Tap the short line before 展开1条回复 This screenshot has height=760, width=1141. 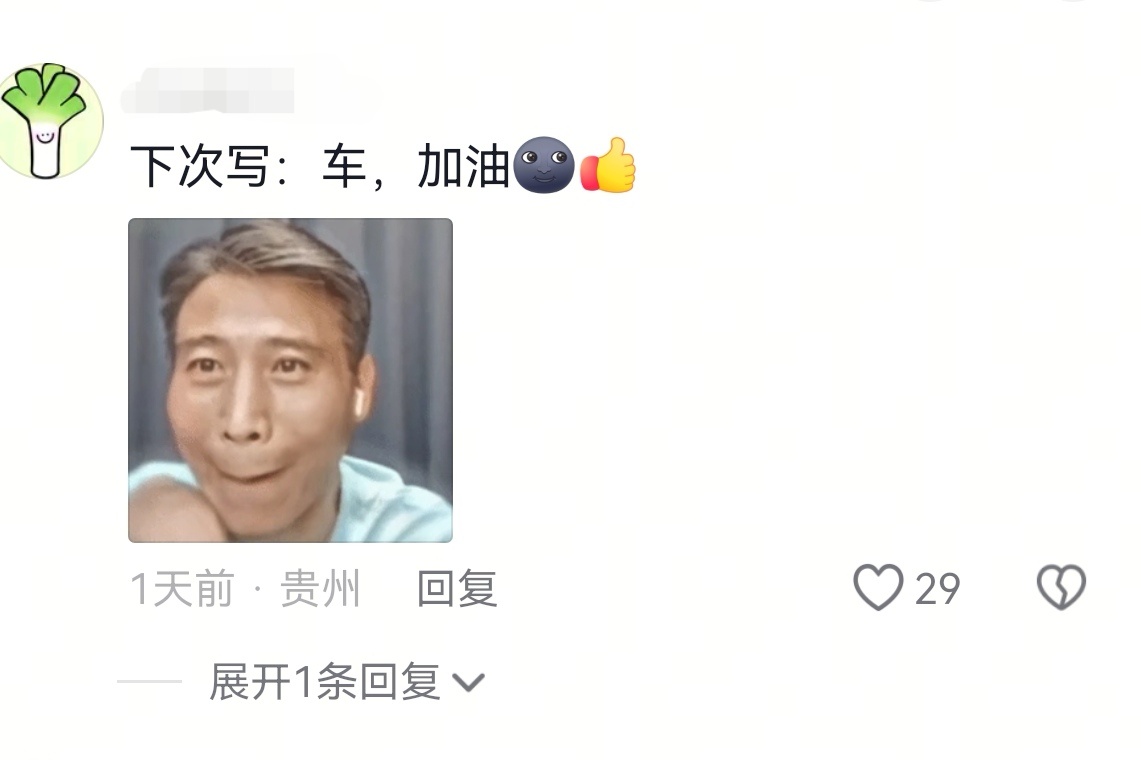click(149, 681)
